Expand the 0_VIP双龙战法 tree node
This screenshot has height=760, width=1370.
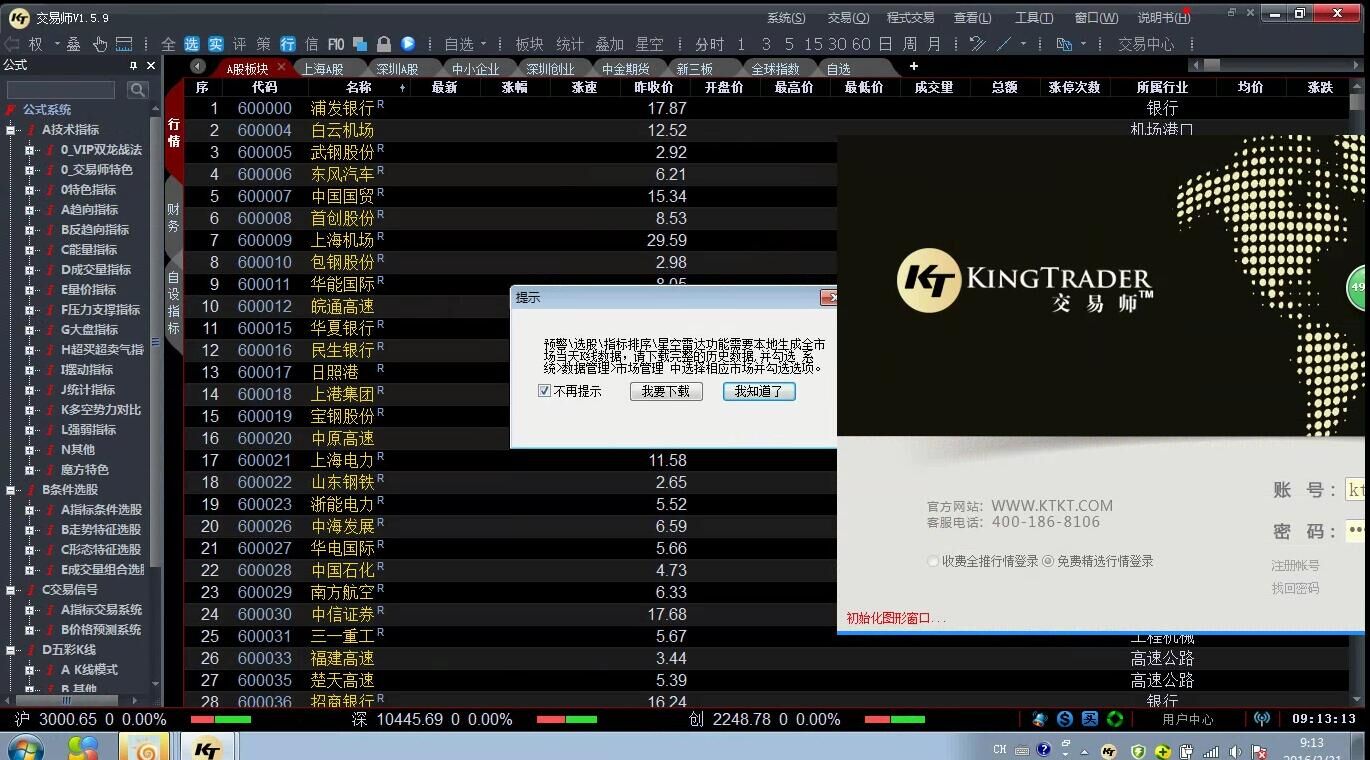[x=30, y=150]
